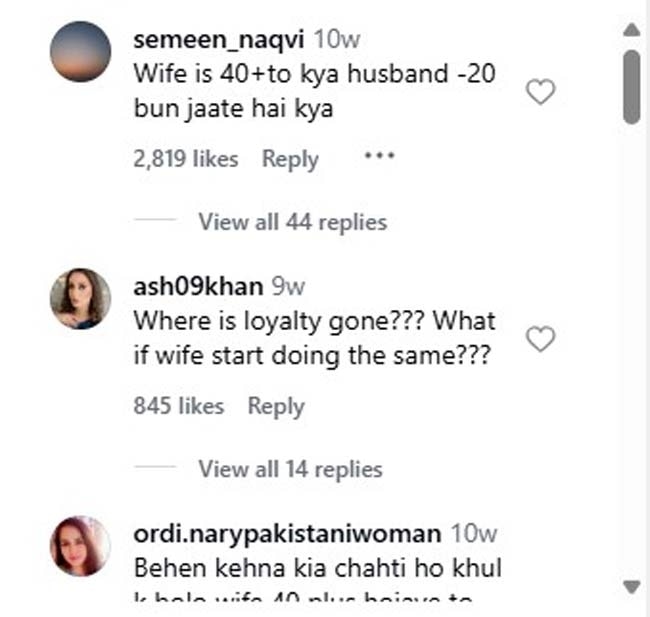Viewport: 650px width, 617px height.
Task: Reply to semeen_naqvi's comment
Action: pyautogui.click(x=290, y=159)
